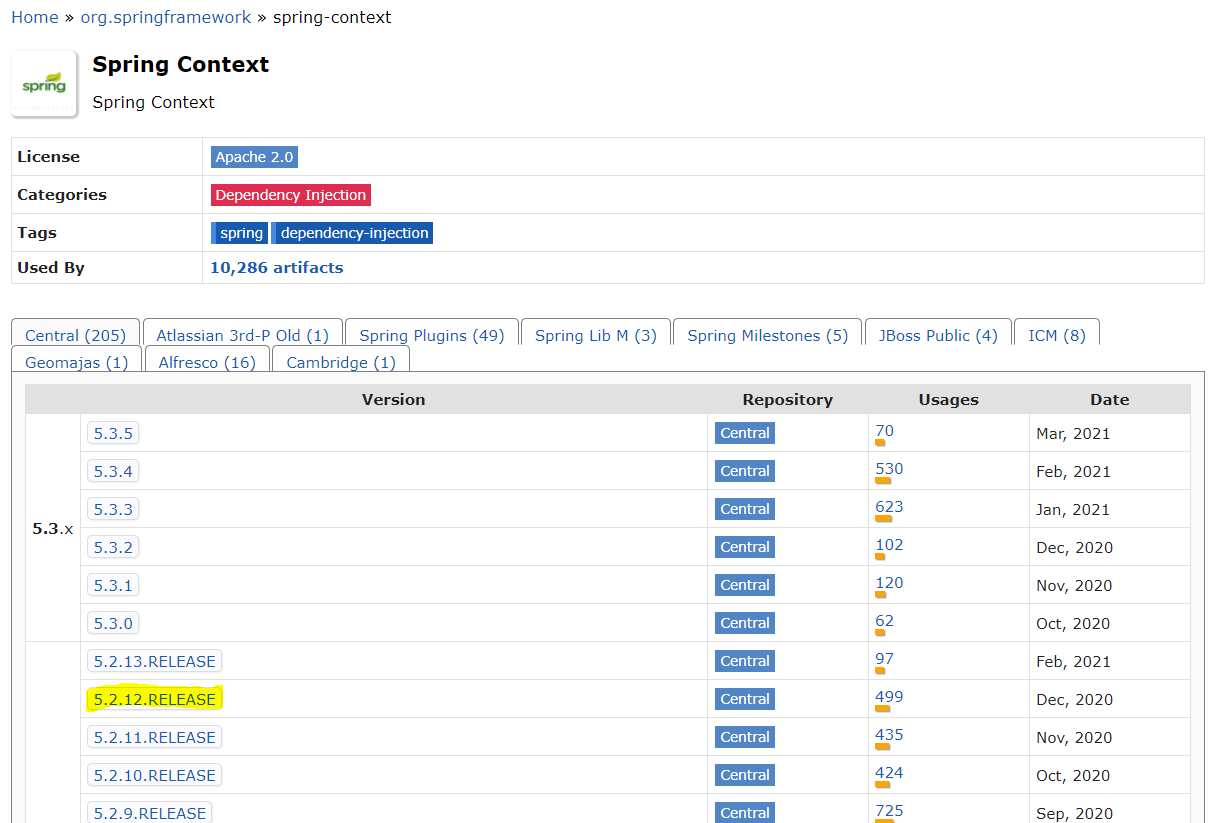Screen dimensions: 1212x823
Task: Open highlighted version 5.2.12.RELEASE
Action: (155, 699)
